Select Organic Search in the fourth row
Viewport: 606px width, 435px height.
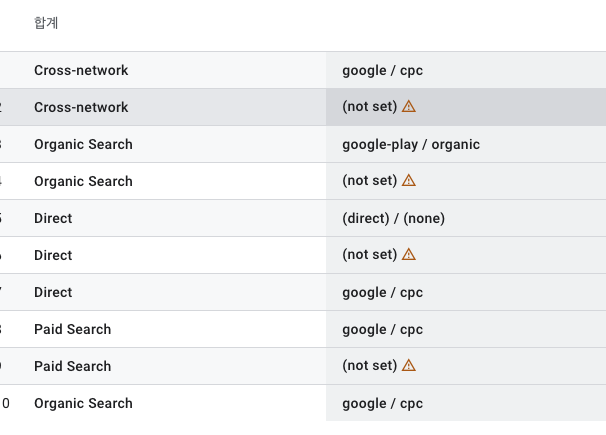coord(83,181)
